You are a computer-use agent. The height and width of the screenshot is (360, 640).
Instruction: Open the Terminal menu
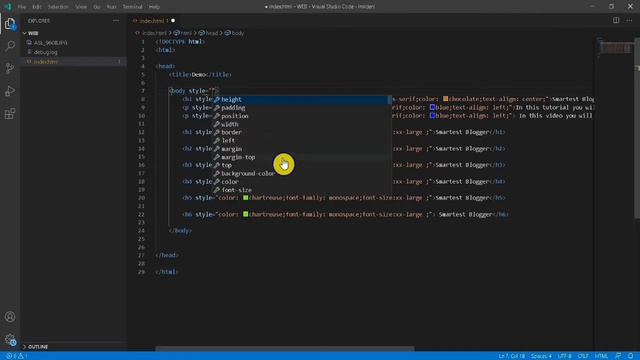click(133, 7)
